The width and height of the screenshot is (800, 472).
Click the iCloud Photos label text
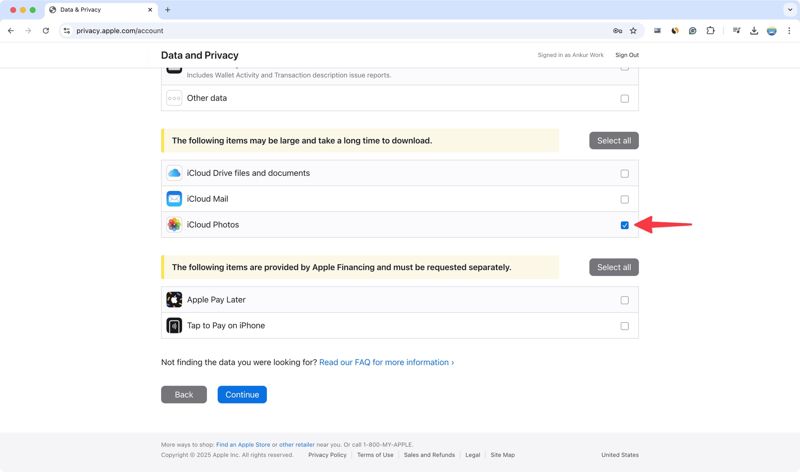pos(213,225)
